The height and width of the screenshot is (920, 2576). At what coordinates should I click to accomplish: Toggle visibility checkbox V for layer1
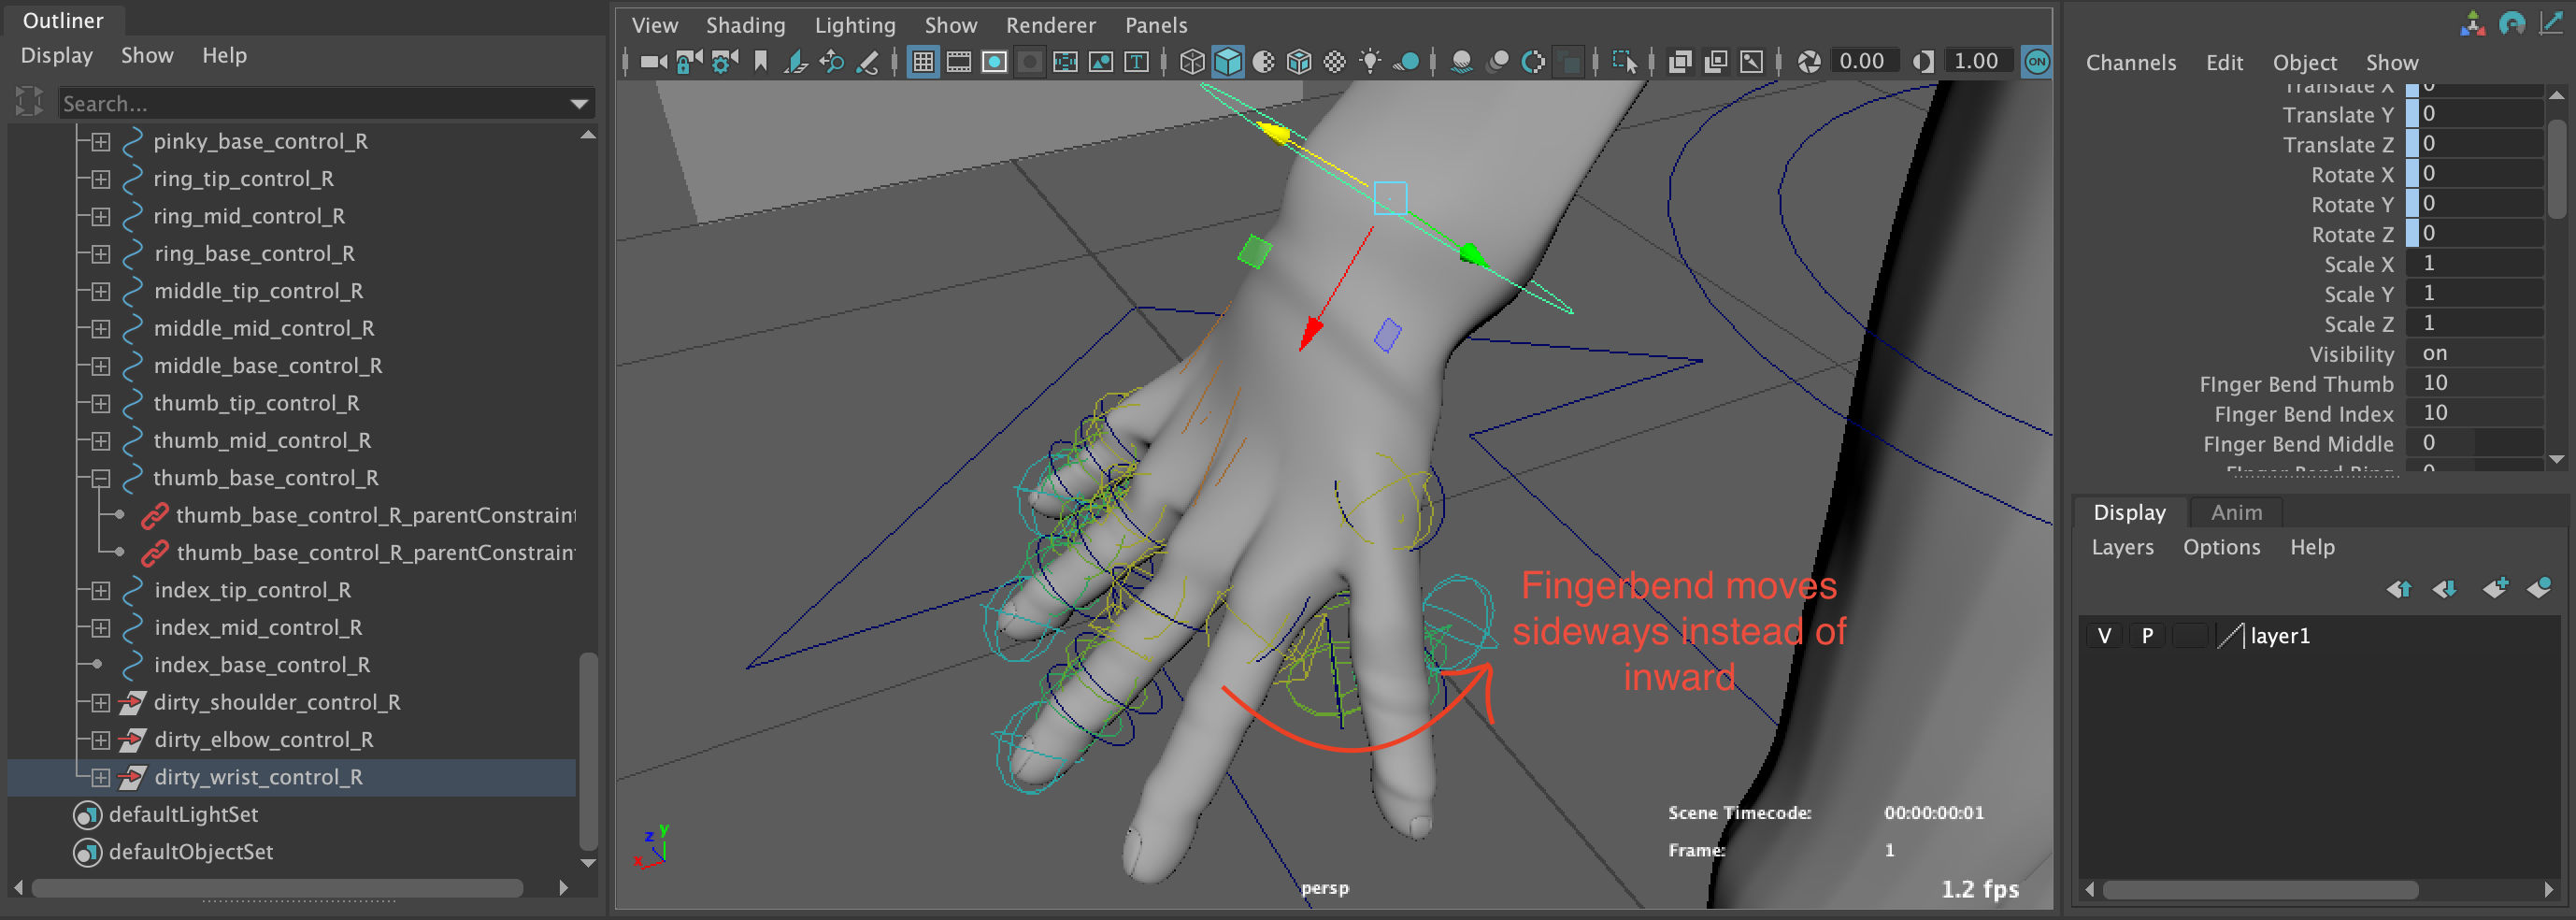(x=2104, y=634)
